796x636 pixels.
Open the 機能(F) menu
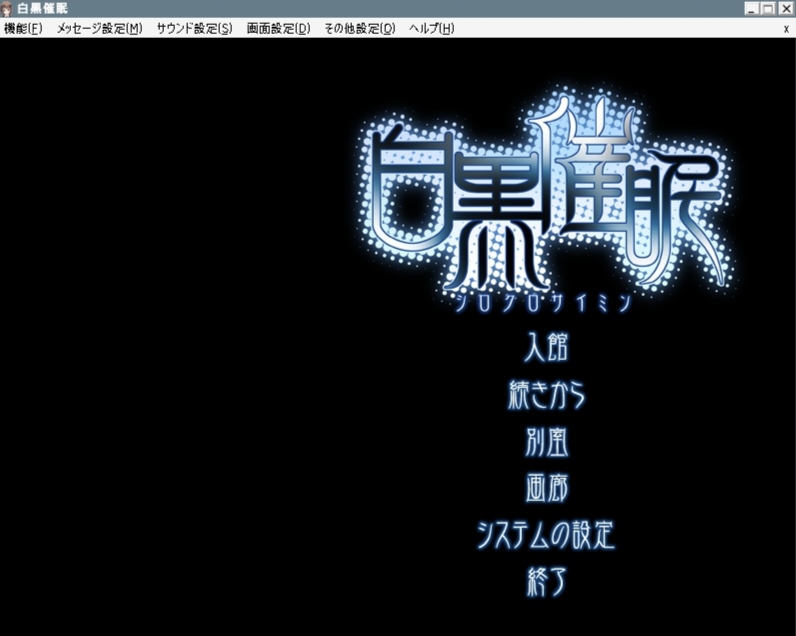pyautogui.click(x=23, y=29)
